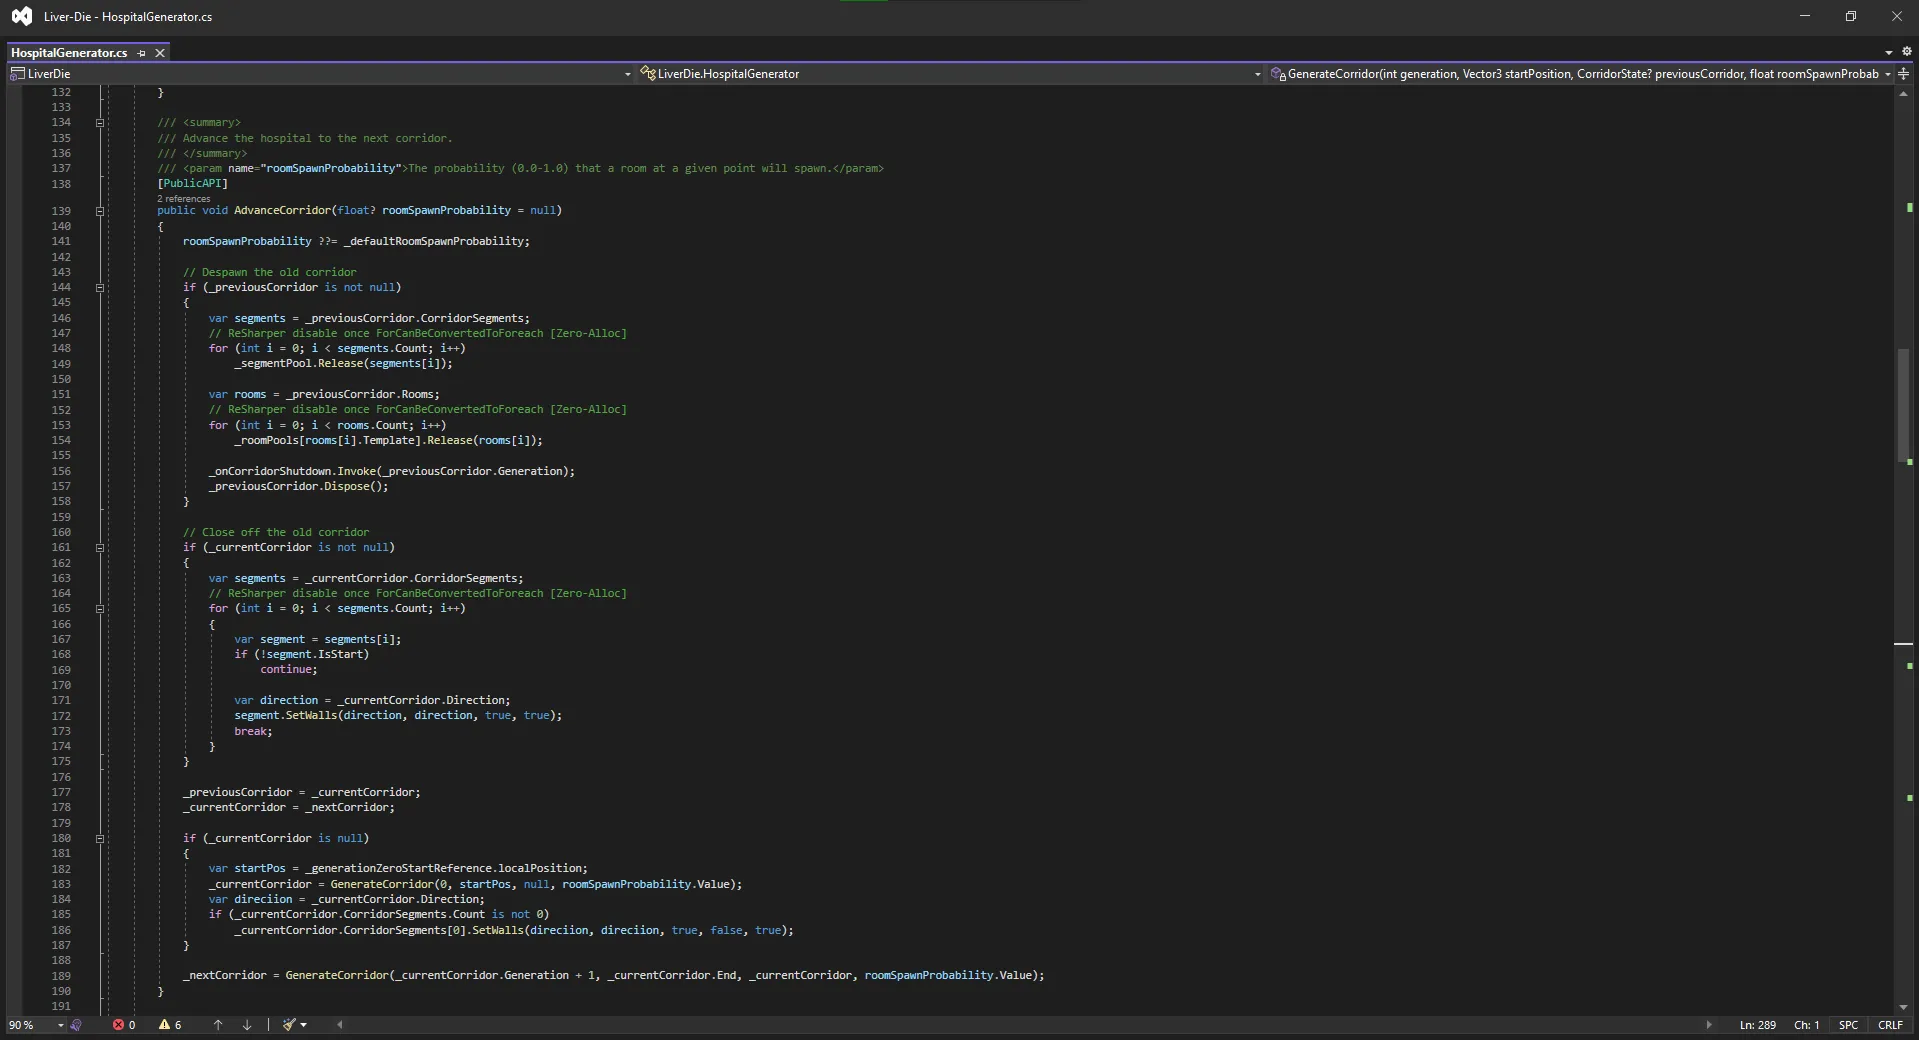Click SPC indentation indicator

pos(1848,1025)
